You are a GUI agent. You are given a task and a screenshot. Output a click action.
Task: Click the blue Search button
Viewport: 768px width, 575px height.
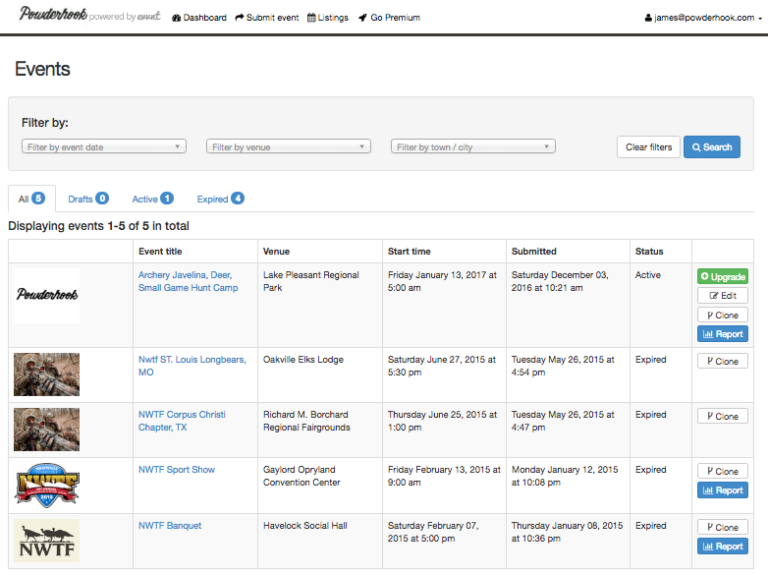(x=711, y=147)
